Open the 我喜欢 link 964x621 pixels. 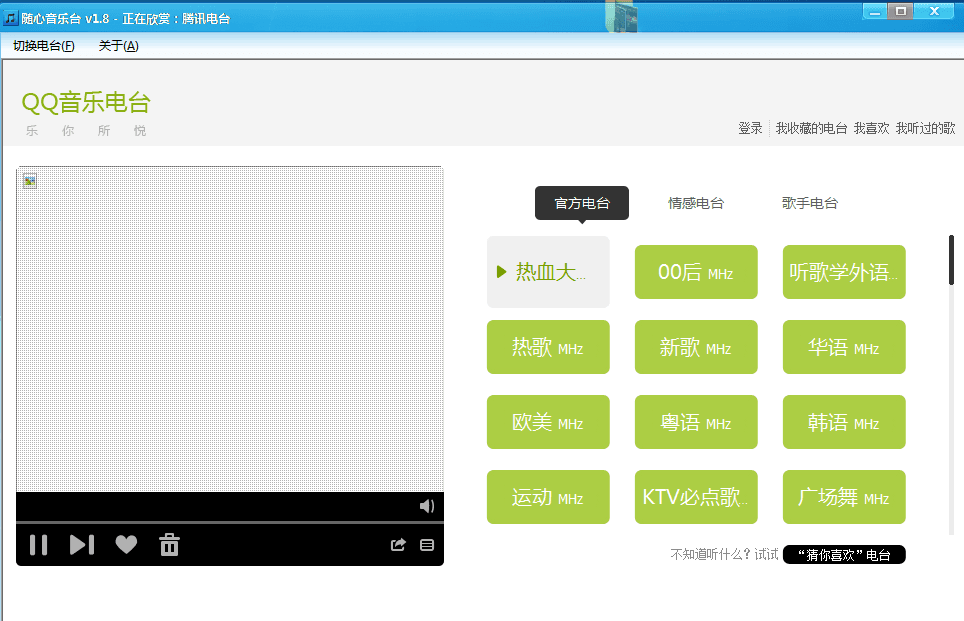click(x=871, y=128)
